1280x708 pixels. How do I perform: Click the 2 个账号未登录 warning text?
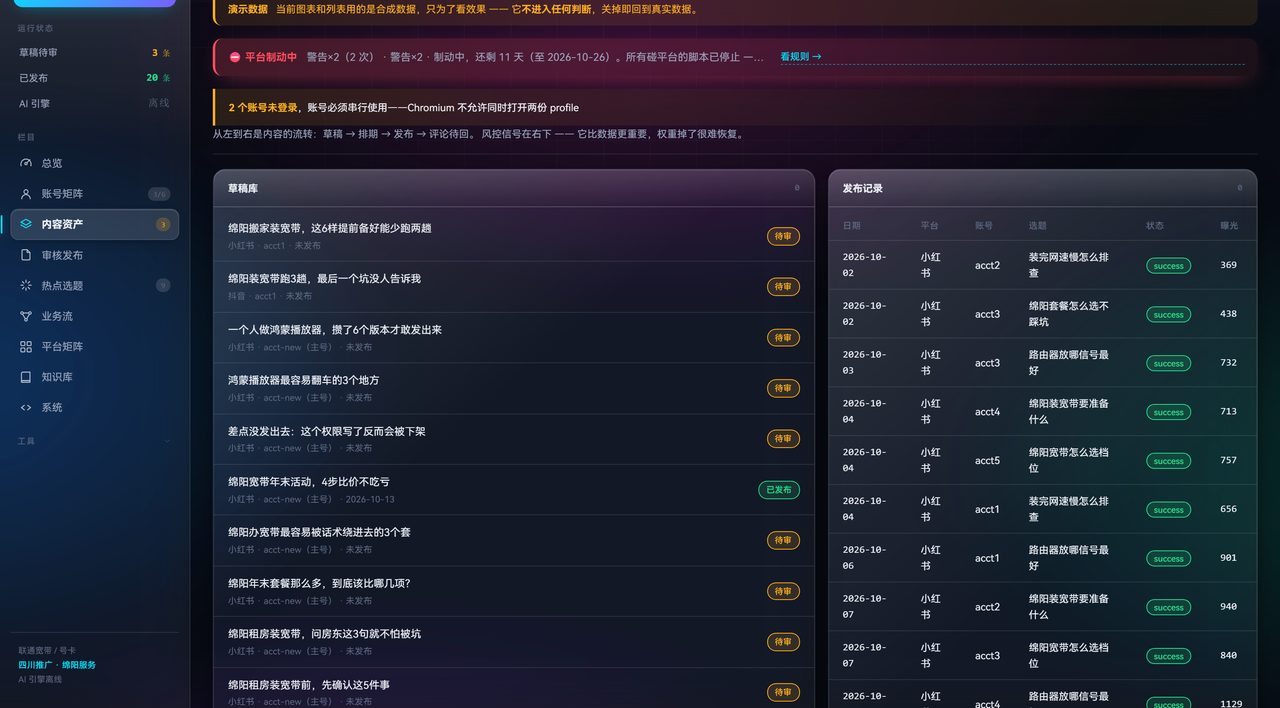263,108
